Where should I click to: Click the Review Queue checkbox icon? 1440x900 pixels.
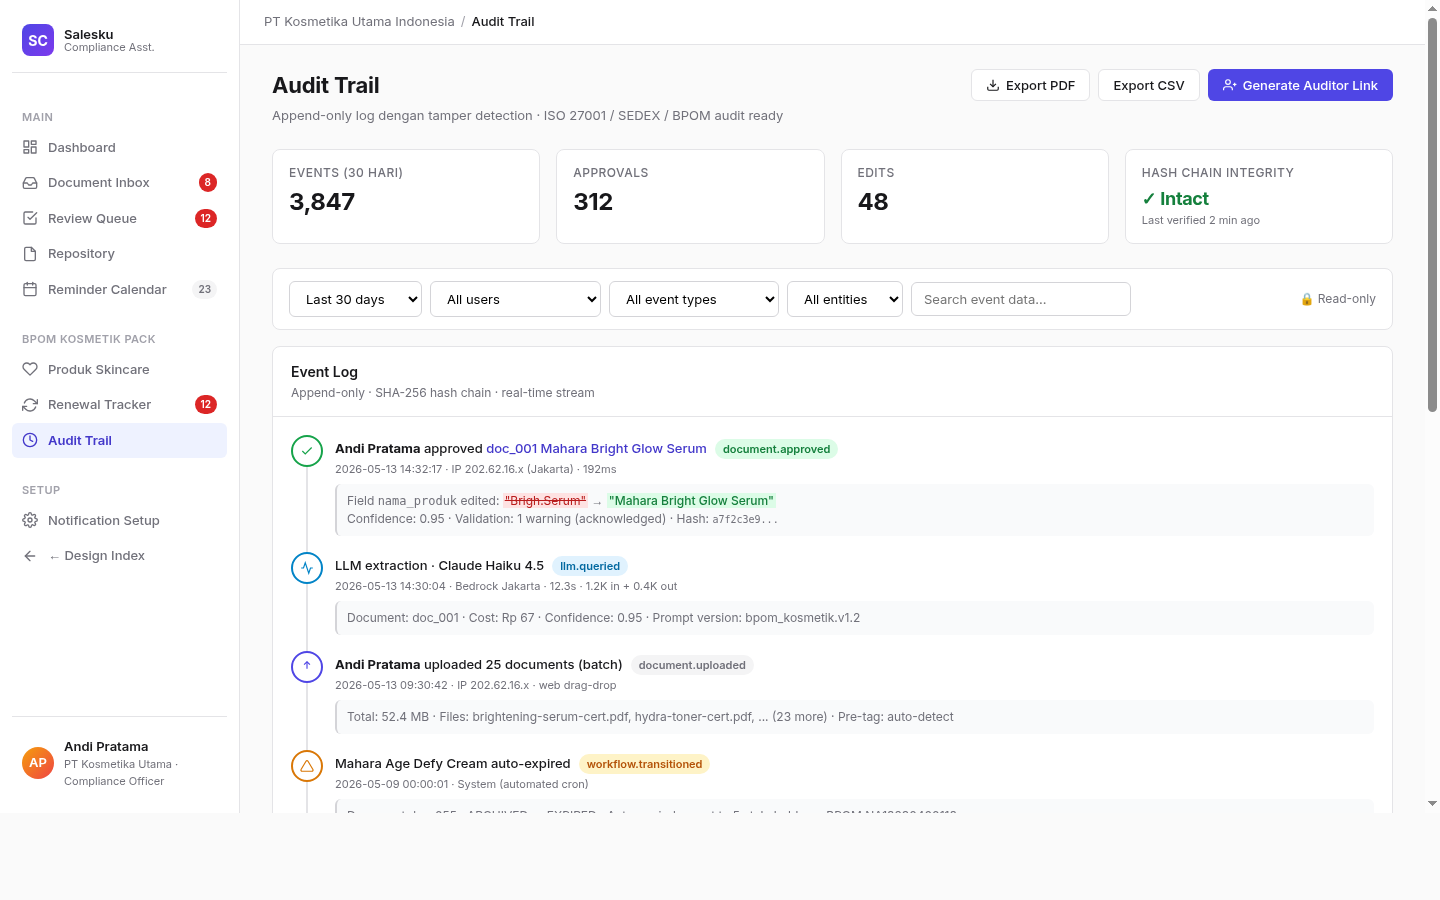[x=30, y=218]
